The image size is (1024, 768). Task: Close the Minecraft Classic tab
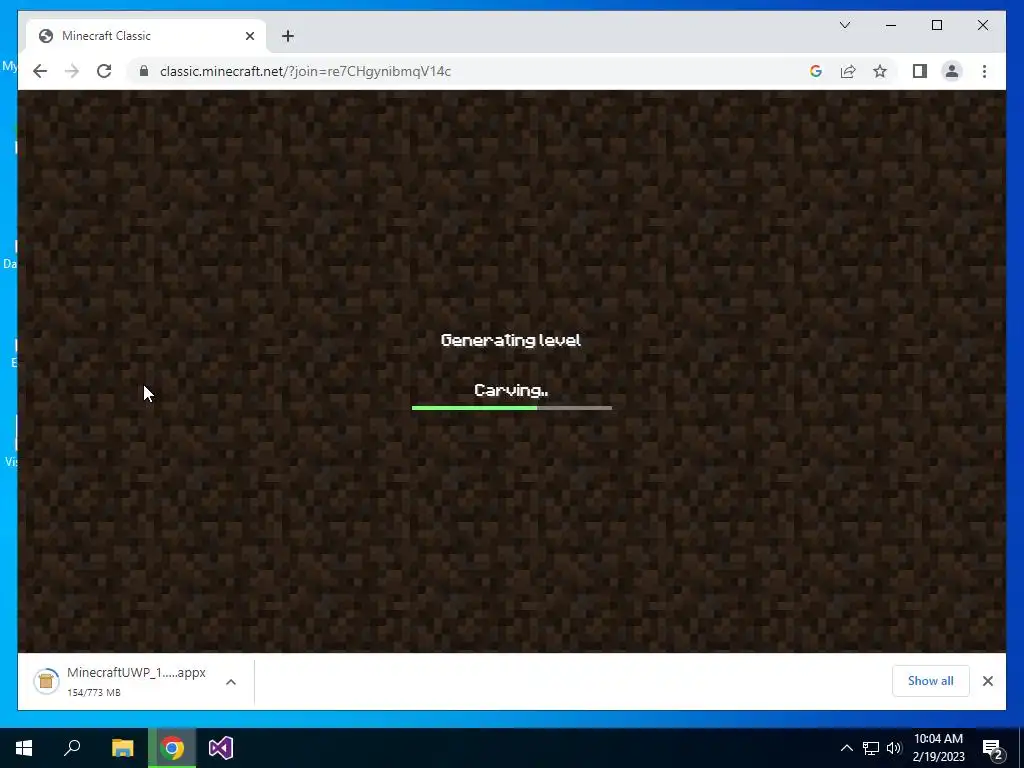pos(249,36)
